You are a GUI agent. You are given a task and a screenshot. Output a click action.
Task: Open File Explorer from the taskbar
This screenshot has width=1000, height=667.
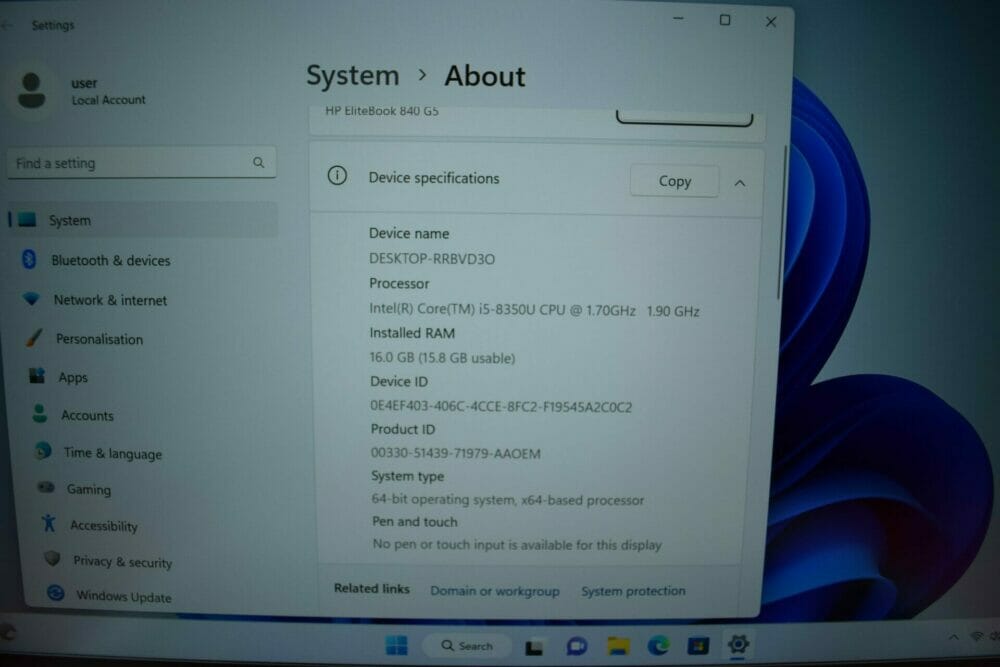tap(618, 647)
